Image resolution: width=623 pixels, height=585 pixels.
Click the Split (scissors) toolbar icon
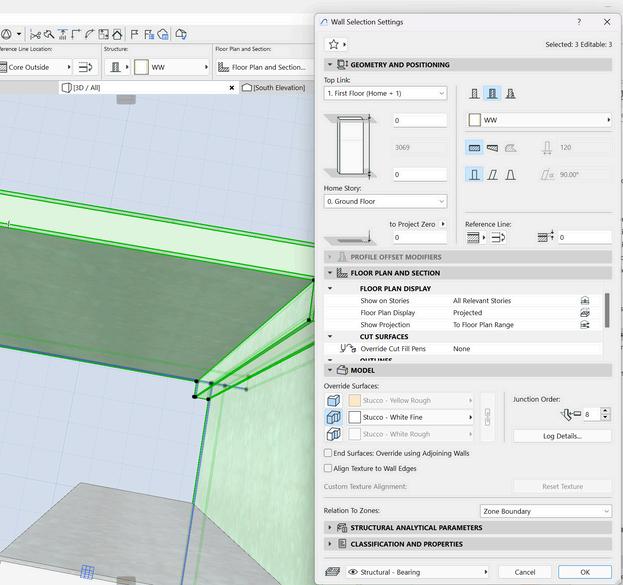point(35,35)
